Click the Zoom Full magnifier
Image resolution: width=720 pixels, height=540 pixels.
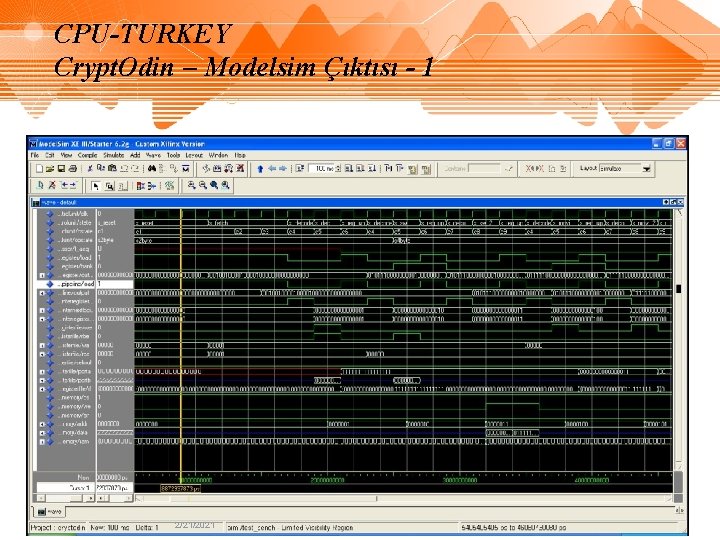[214, 186]
